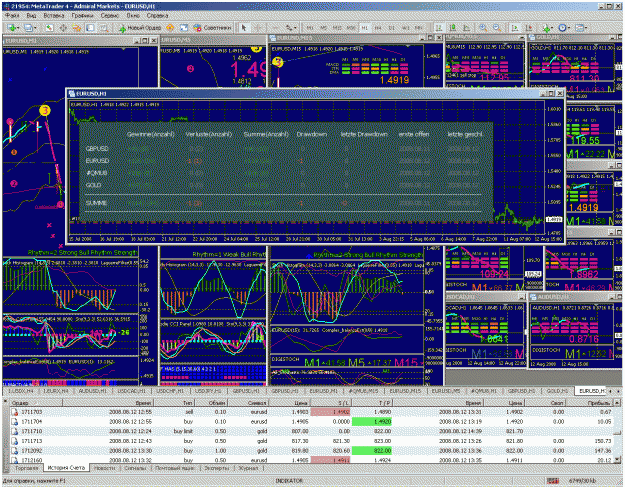Select the arrow cursor tool

244,27
